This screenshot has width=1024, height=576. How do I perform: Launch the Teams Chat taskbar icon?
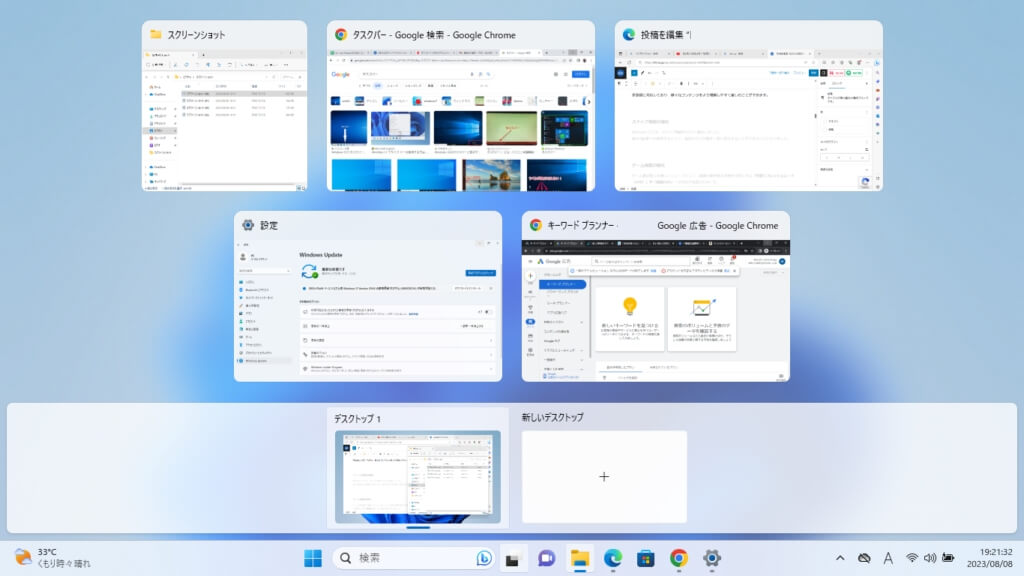coord(547,558)
